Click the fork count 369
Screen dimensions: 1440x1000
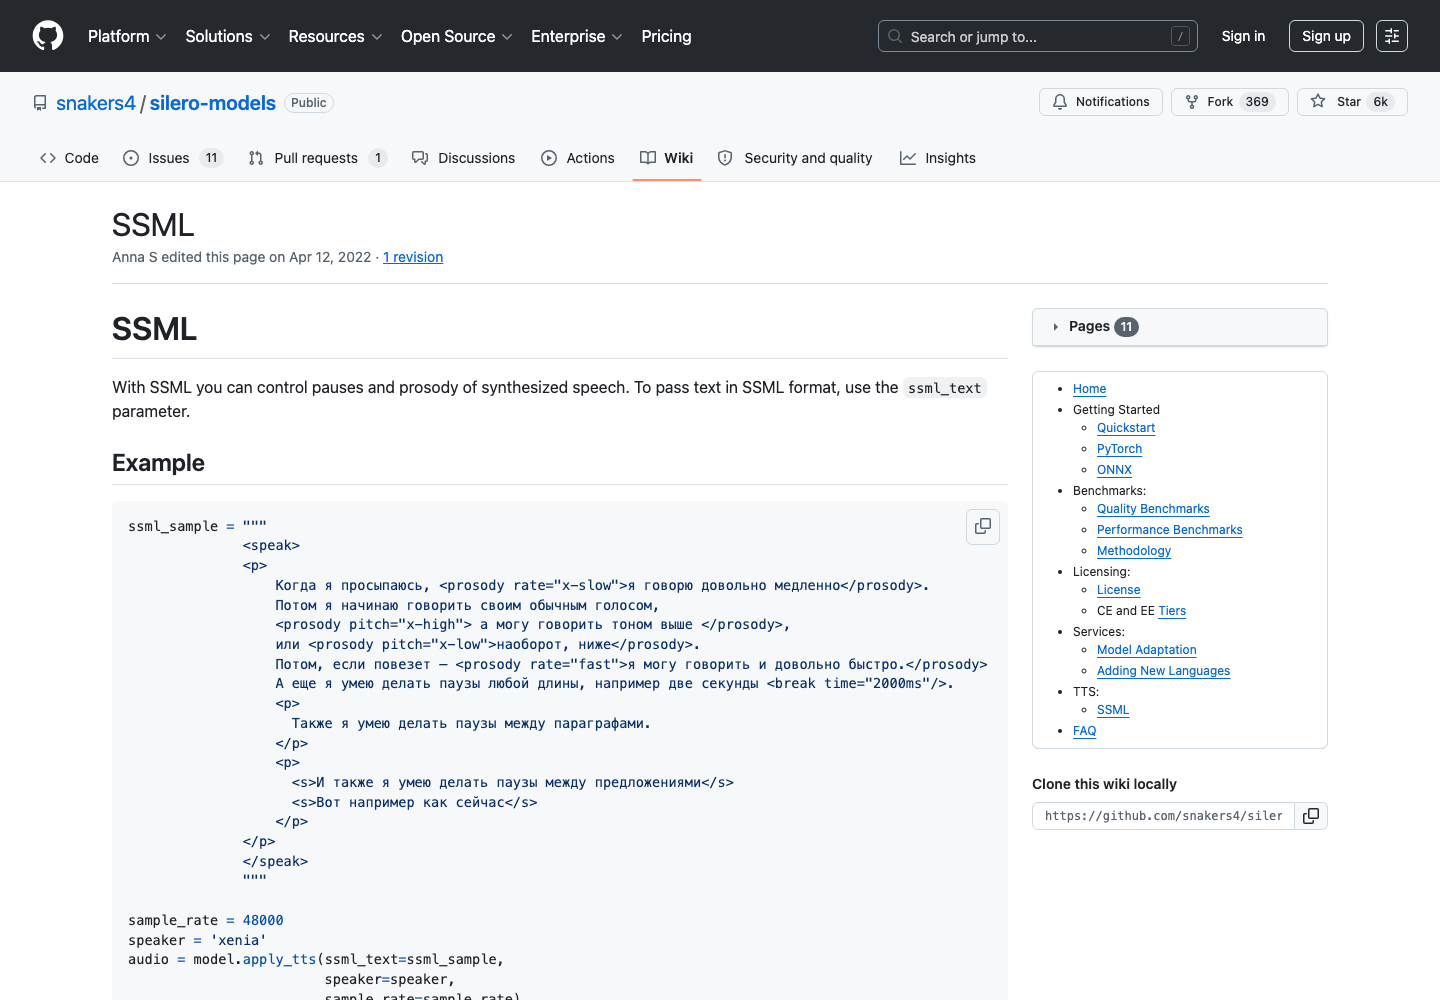click(1257, 102)
